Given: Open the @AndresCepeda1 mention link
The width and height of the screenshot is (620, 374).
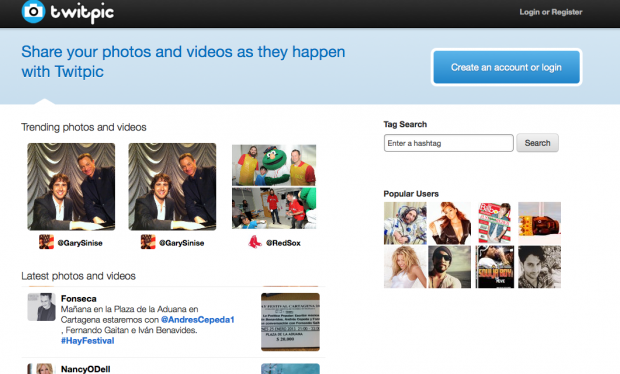Looking at the screenshot, I should [198, 319].
